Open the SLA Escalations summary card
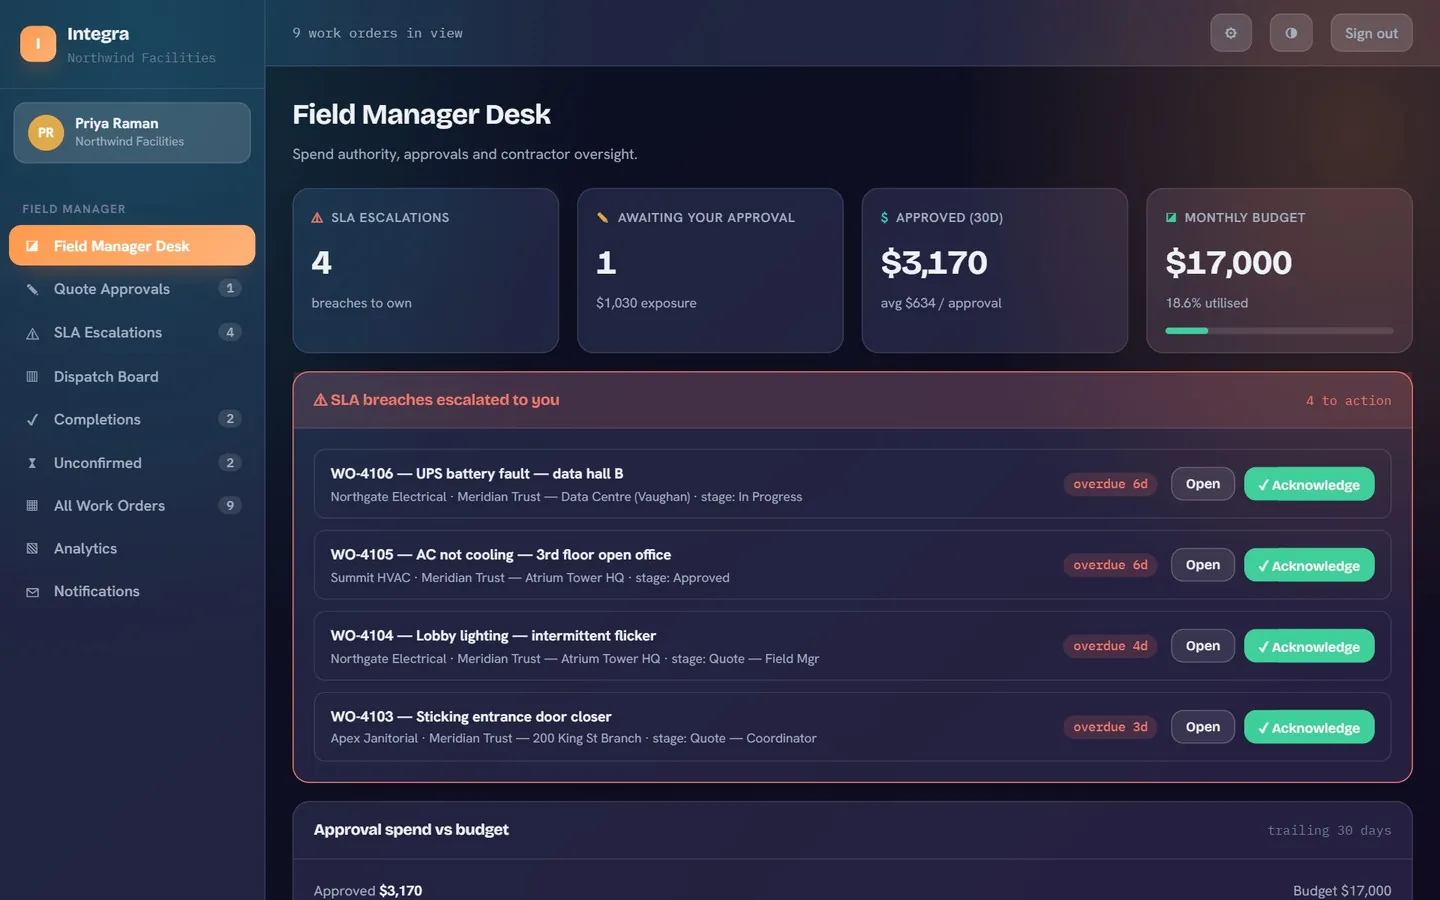This screenshot has width=1440, height=900. click(425, 270)
